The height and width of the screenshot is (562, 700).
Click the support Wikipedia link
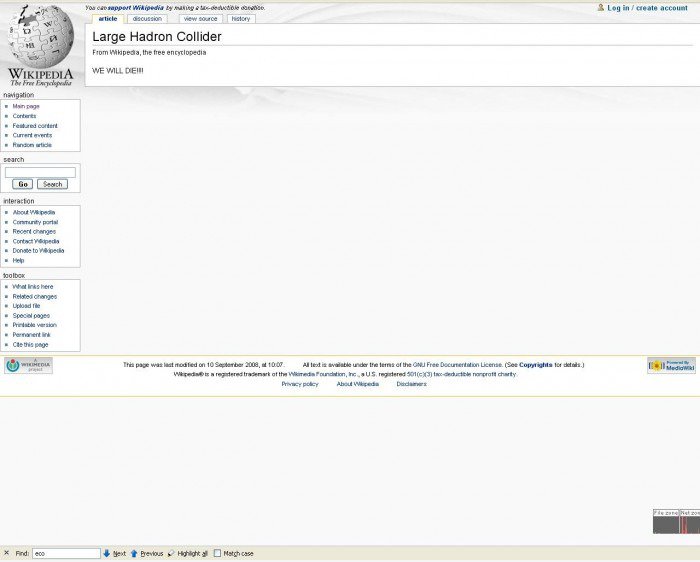click(x=136, y=8)
